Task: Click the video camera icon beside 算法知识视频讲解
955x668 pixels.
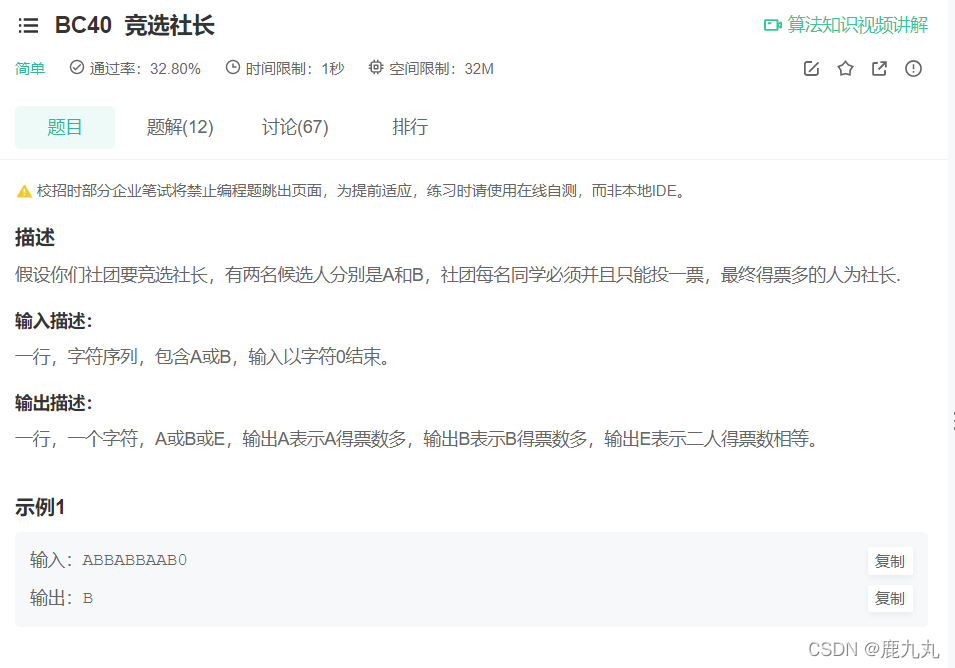Action: [772, 25]
